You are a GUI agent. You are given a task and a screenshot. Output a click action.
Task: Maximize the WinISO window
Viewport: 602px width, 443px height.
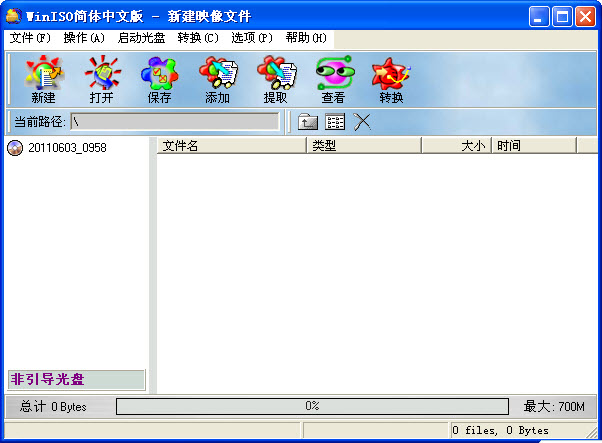[562, 17]
